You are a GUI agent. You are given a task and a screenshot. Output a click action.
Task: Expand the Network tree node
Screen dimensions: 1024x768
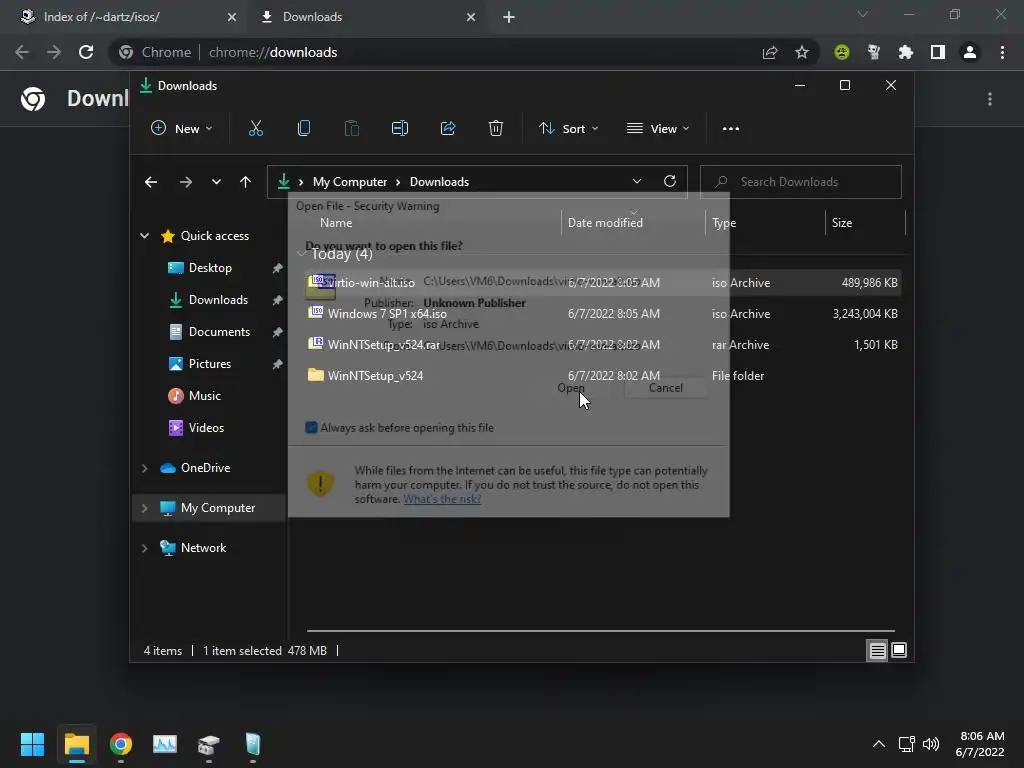(144, 548)
